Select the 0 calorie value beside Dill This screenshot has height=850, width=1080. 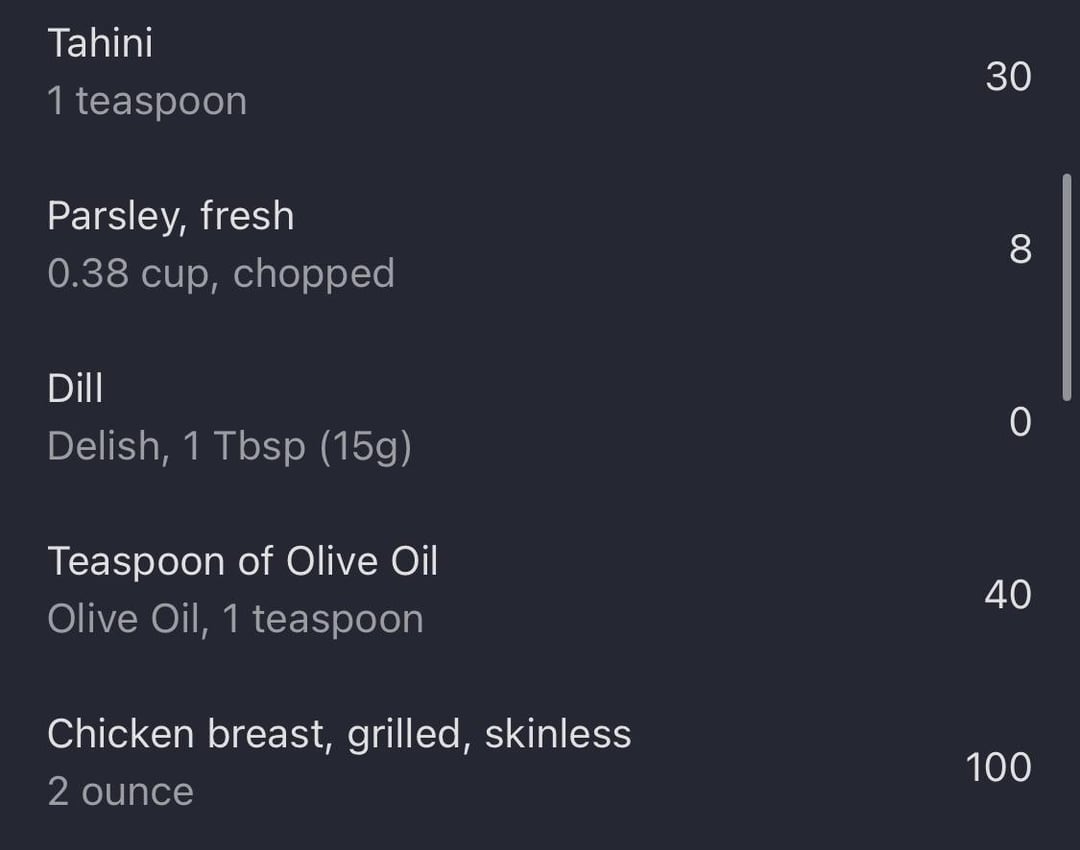click(x=1021, y=422)
